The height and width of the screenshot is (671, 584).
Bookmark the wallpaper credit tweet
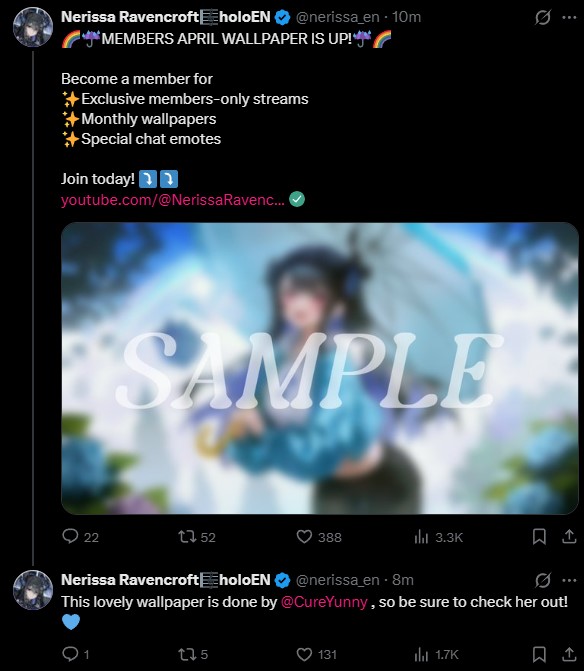point(539,654)
